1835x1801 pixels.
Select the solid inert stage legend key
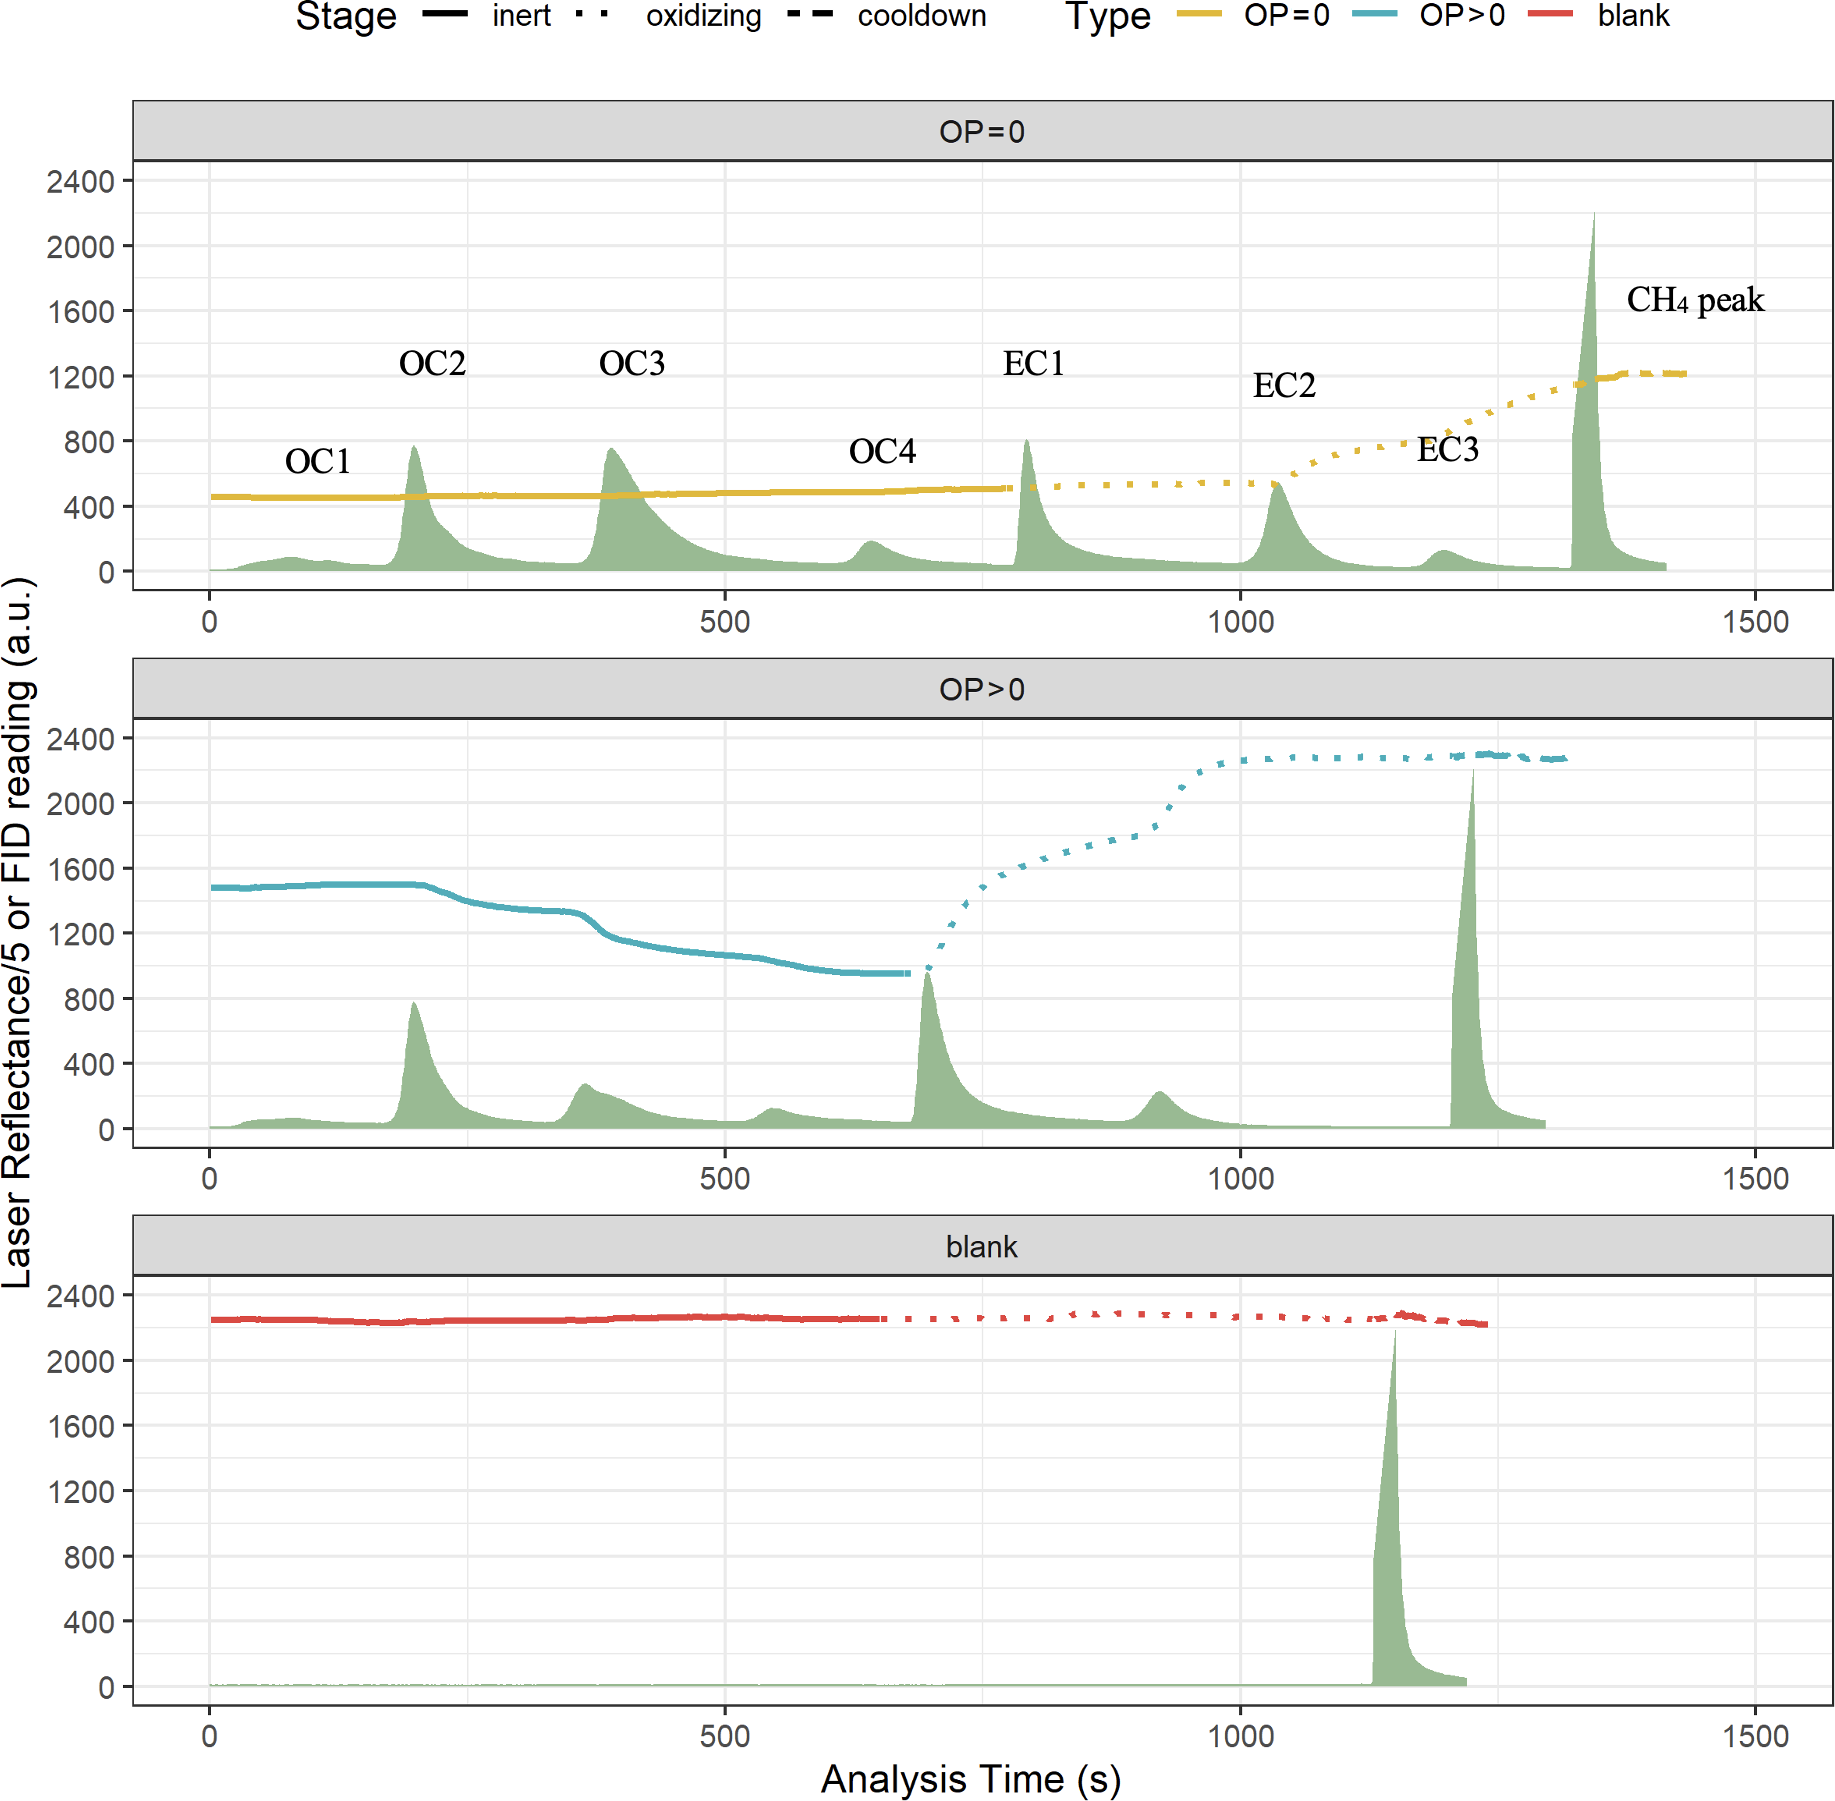pyautogui.click(x=445, y=15)
